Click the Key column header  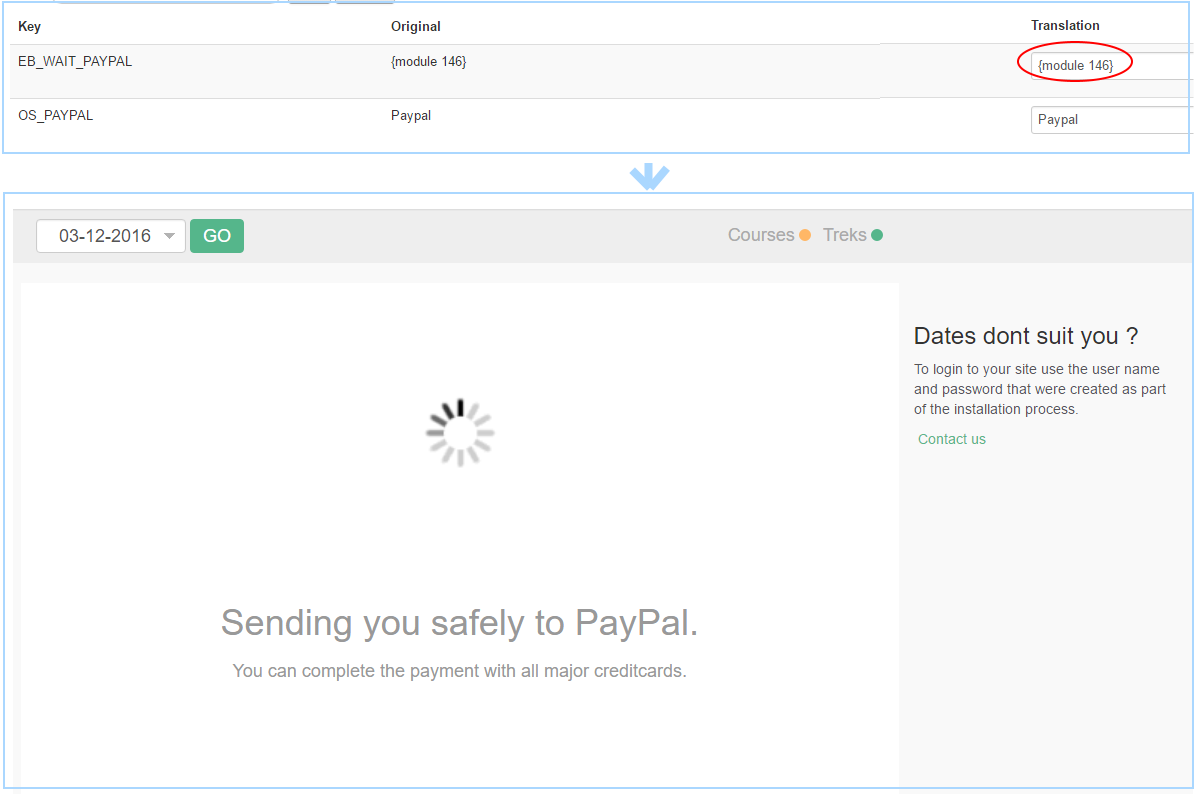tap(29, 26)
